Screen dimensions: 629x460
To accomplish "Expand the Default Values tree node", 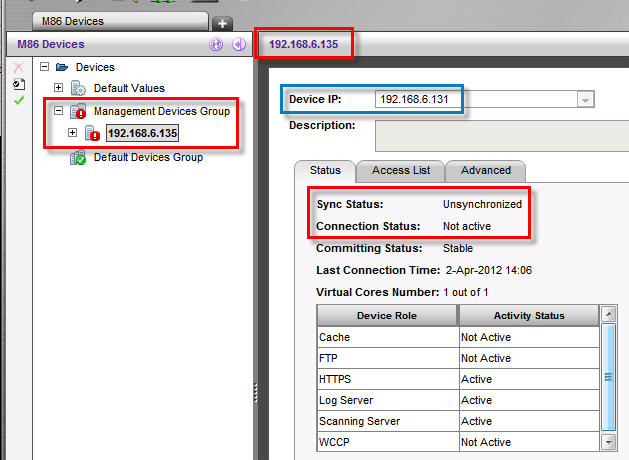I will click(58, 89).
